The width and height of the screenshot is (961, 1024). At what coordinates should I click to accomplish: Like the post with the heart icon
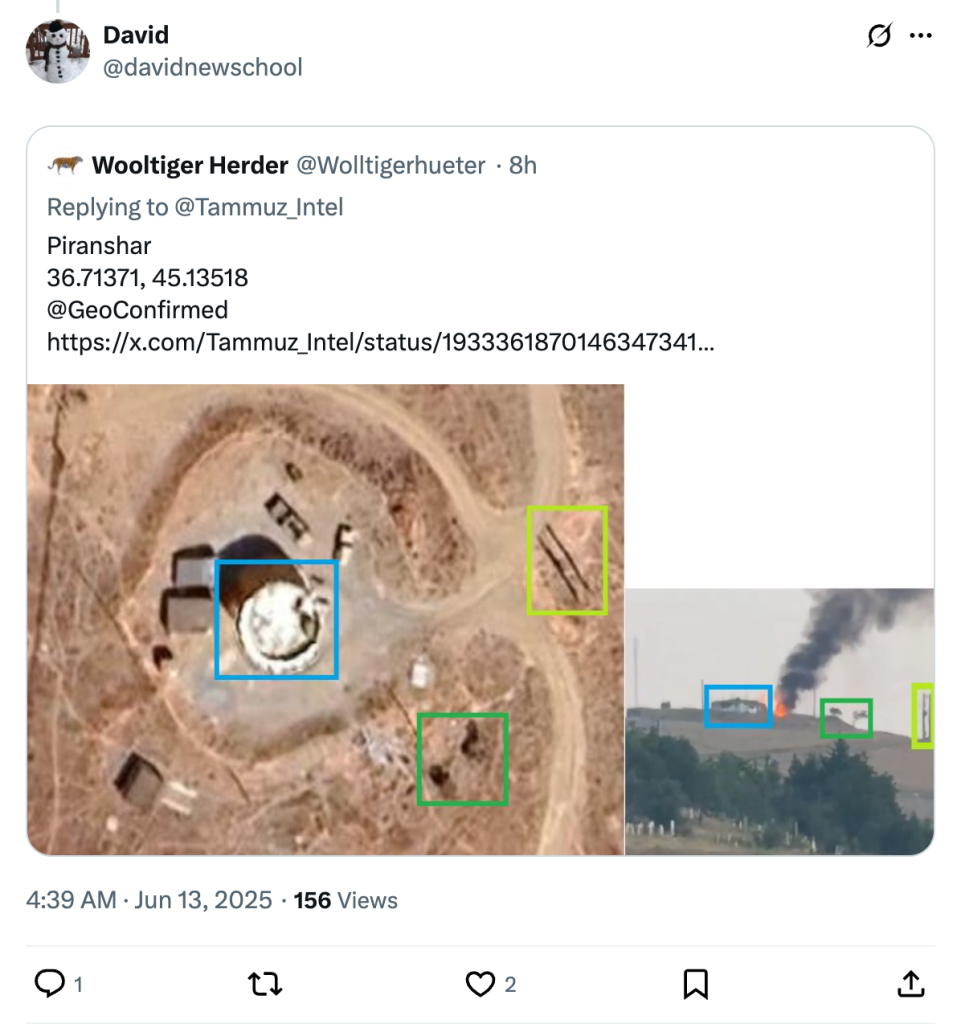tap(481, 984)
